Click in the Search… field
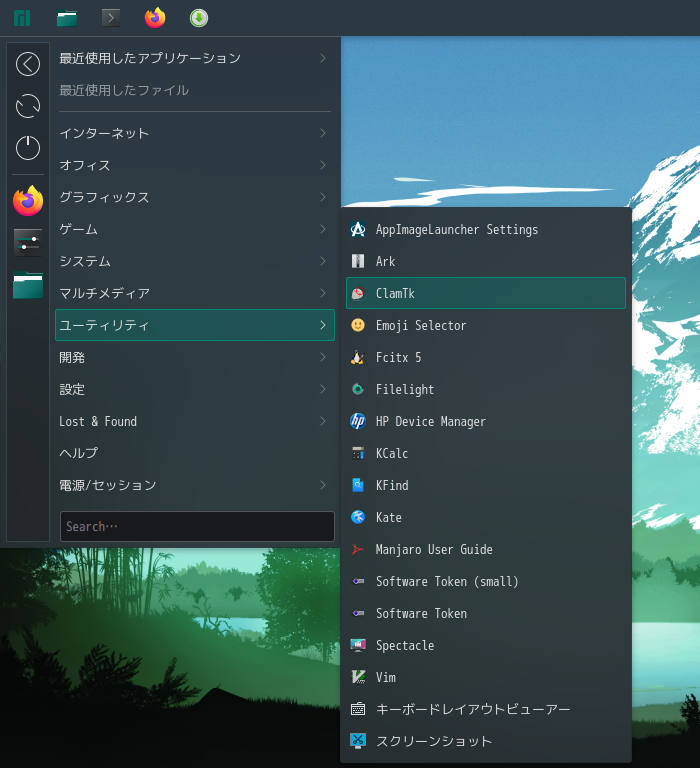 pos(197,527)
